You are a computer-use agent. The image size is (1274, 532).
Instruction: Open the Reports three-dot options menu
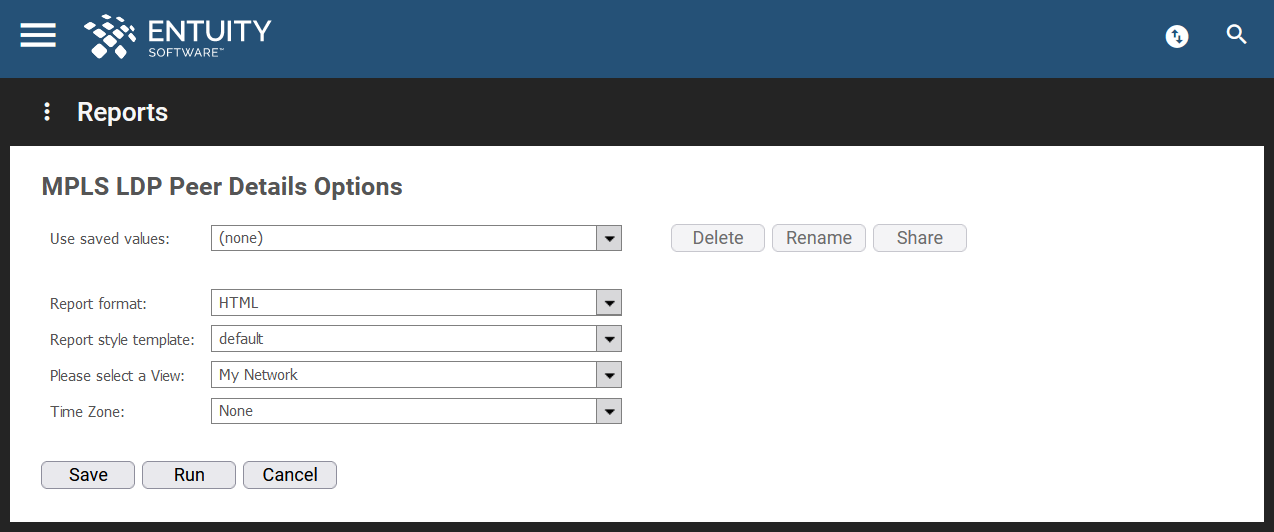pyautogui.click(x=46, y=112)
